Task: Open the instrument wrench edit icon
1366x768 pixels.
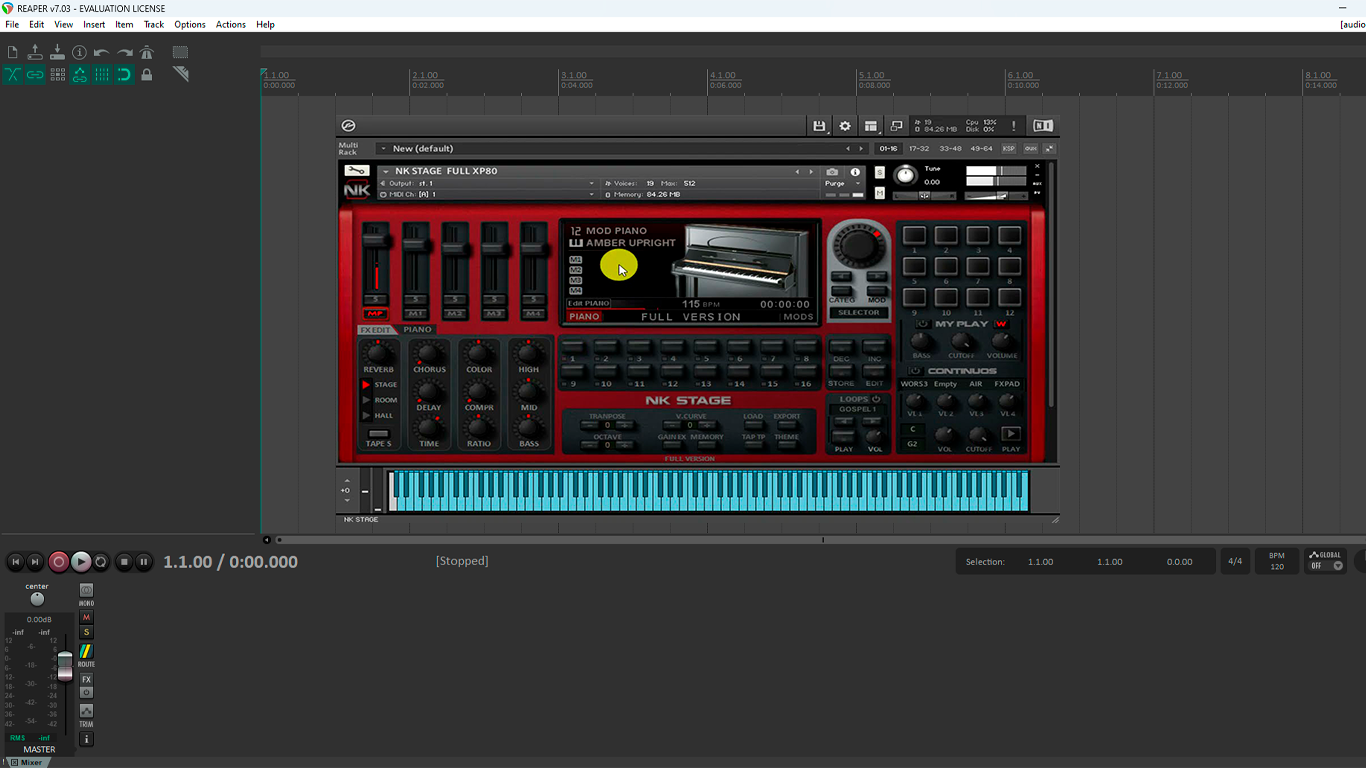Action: click(x=357, y=171)
